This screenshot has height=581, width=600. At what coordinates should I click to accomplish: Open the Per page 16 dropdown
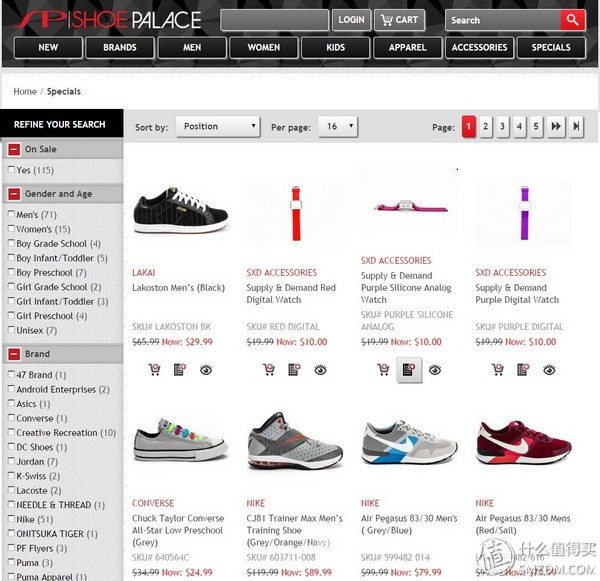coord(338,127)
